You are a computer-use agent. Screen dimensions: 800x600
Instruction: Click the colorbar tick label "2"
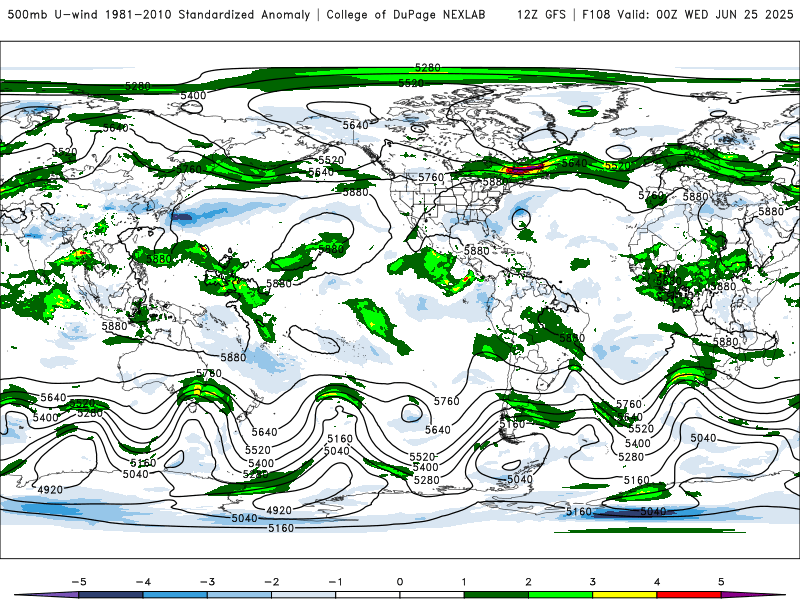(x=529, y=582)
